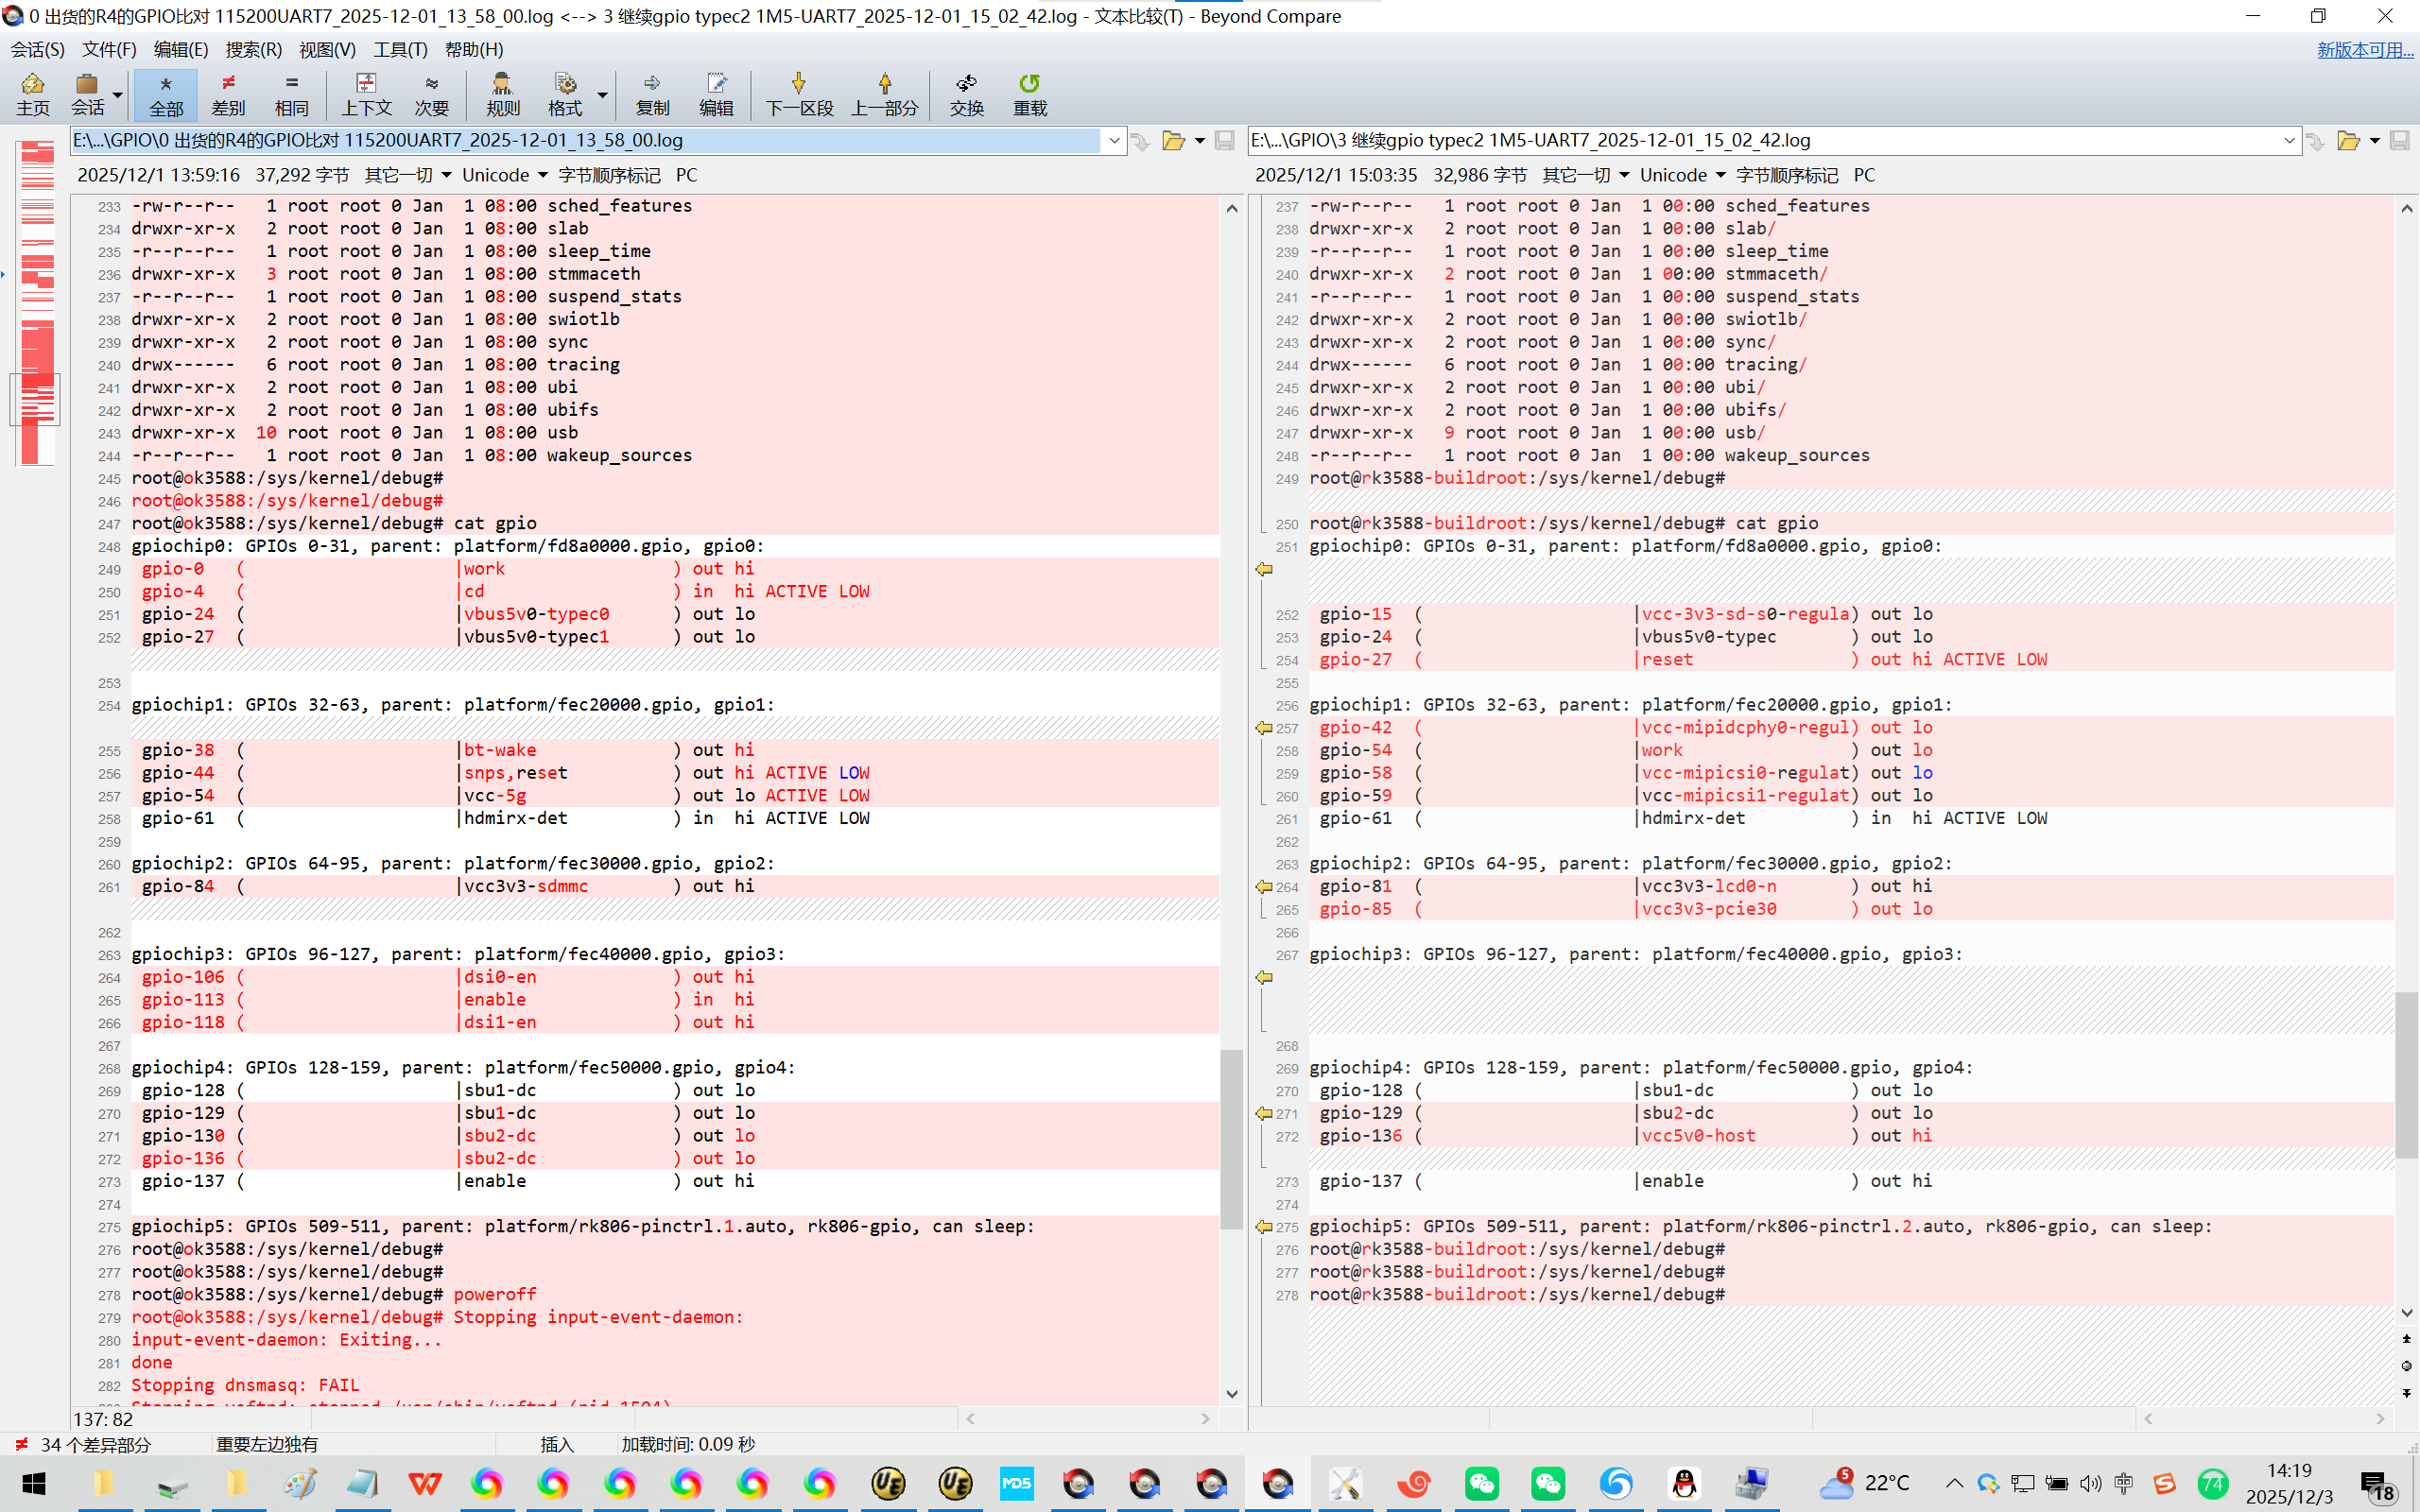Viewport: 2420px width, 1512px height.
Task: Expand the left file path dropdown
Action: 1114,141
